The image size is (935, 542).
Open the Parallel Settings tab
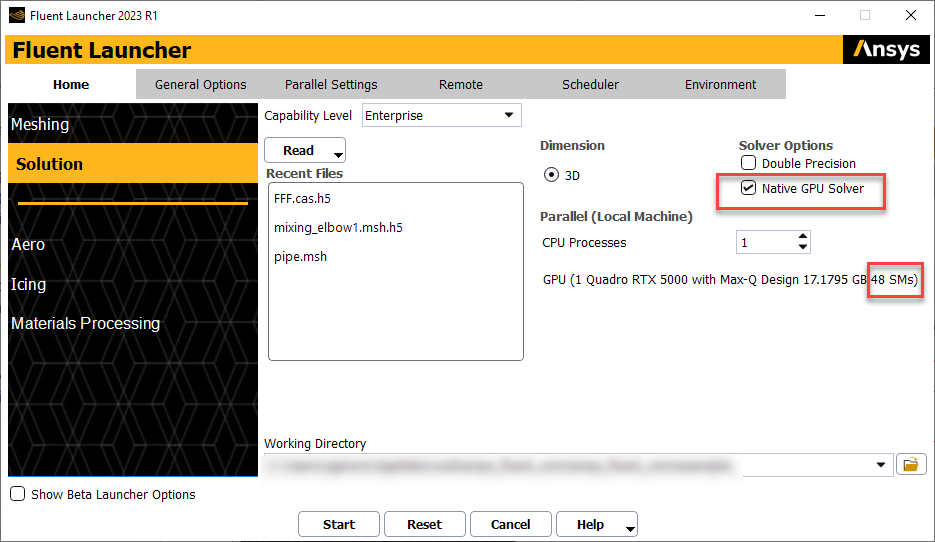pyautogui.click(x=331, y=85)
